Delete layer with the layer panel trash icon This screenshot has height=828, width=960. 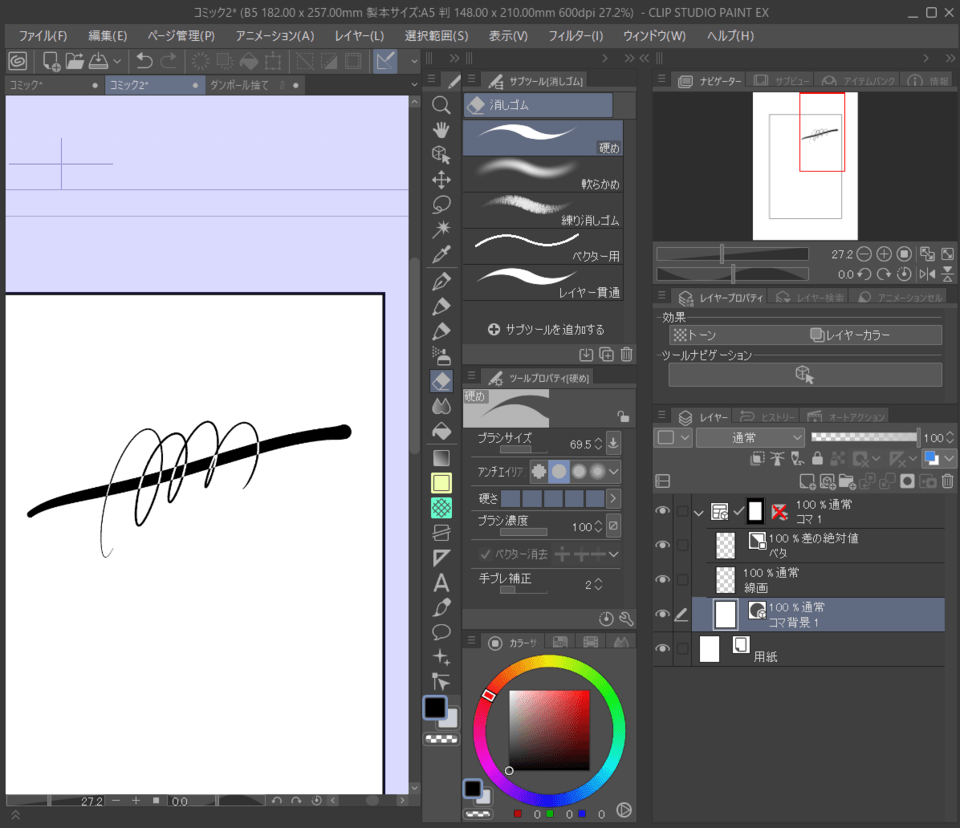pyautogui.click(x=947, y=481)
